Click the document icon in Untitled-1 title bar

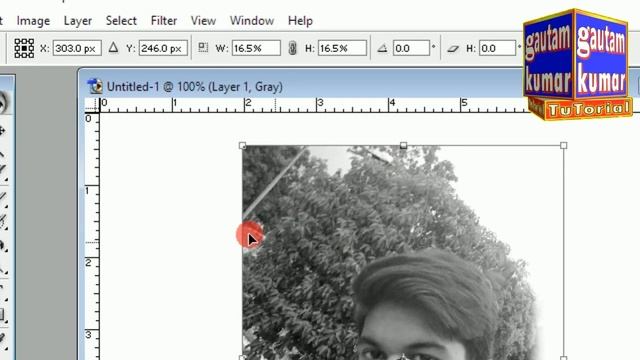point(96,86)
